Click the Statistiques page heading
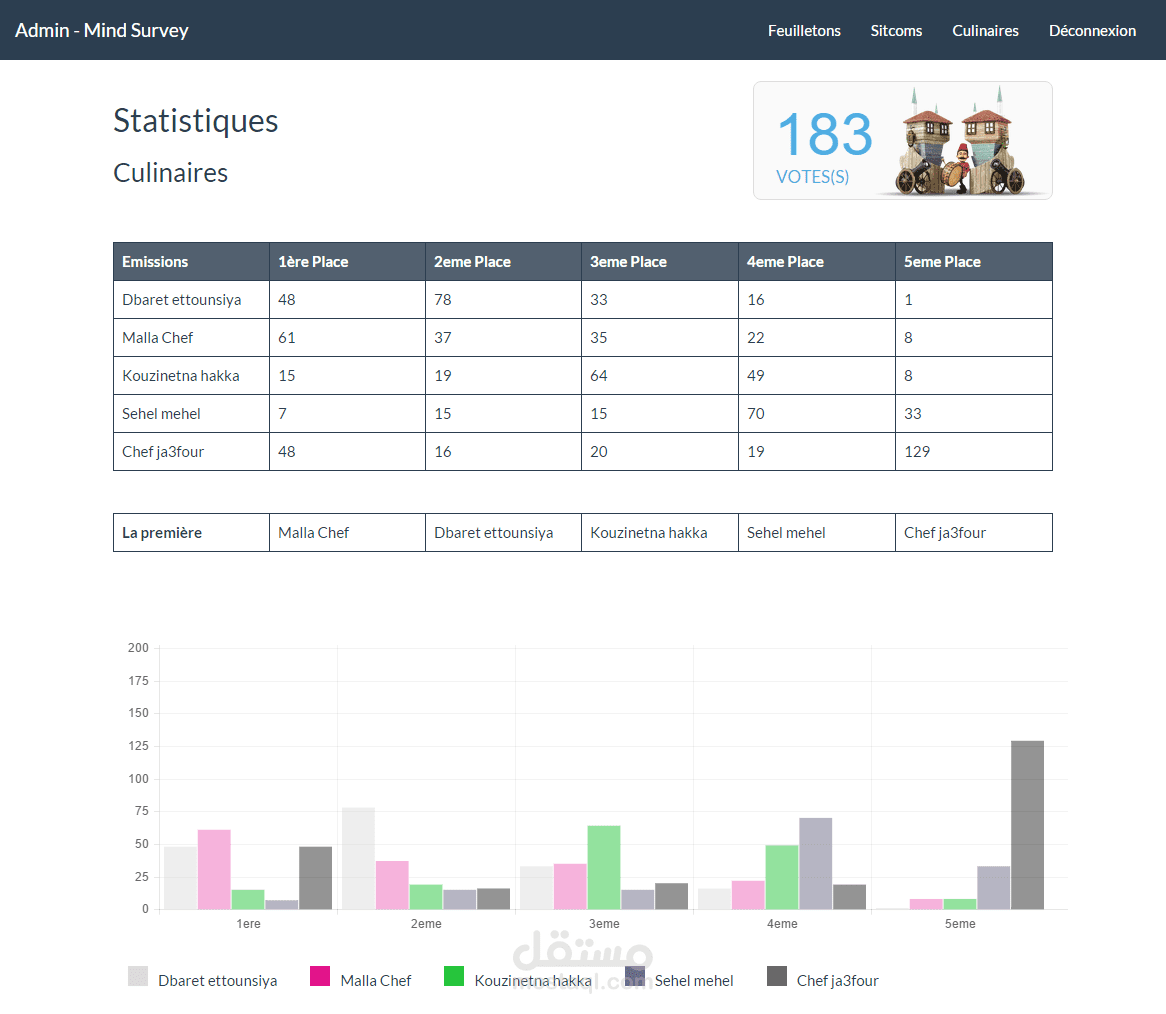Viewport: 1166px width, 1014px height. coord(196,120)
